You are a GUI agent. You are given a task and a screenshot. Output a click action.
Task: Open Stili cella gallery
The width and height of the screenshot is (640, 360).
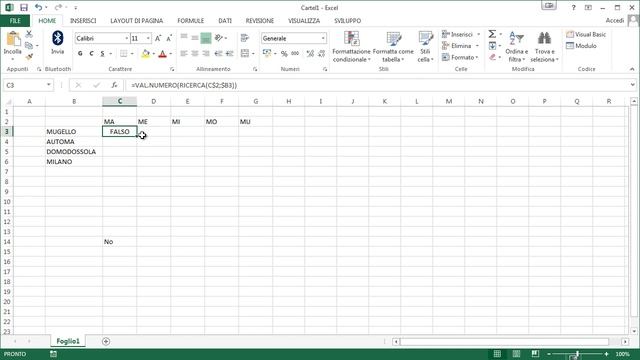pyautogui.click(x=425, y=47)
